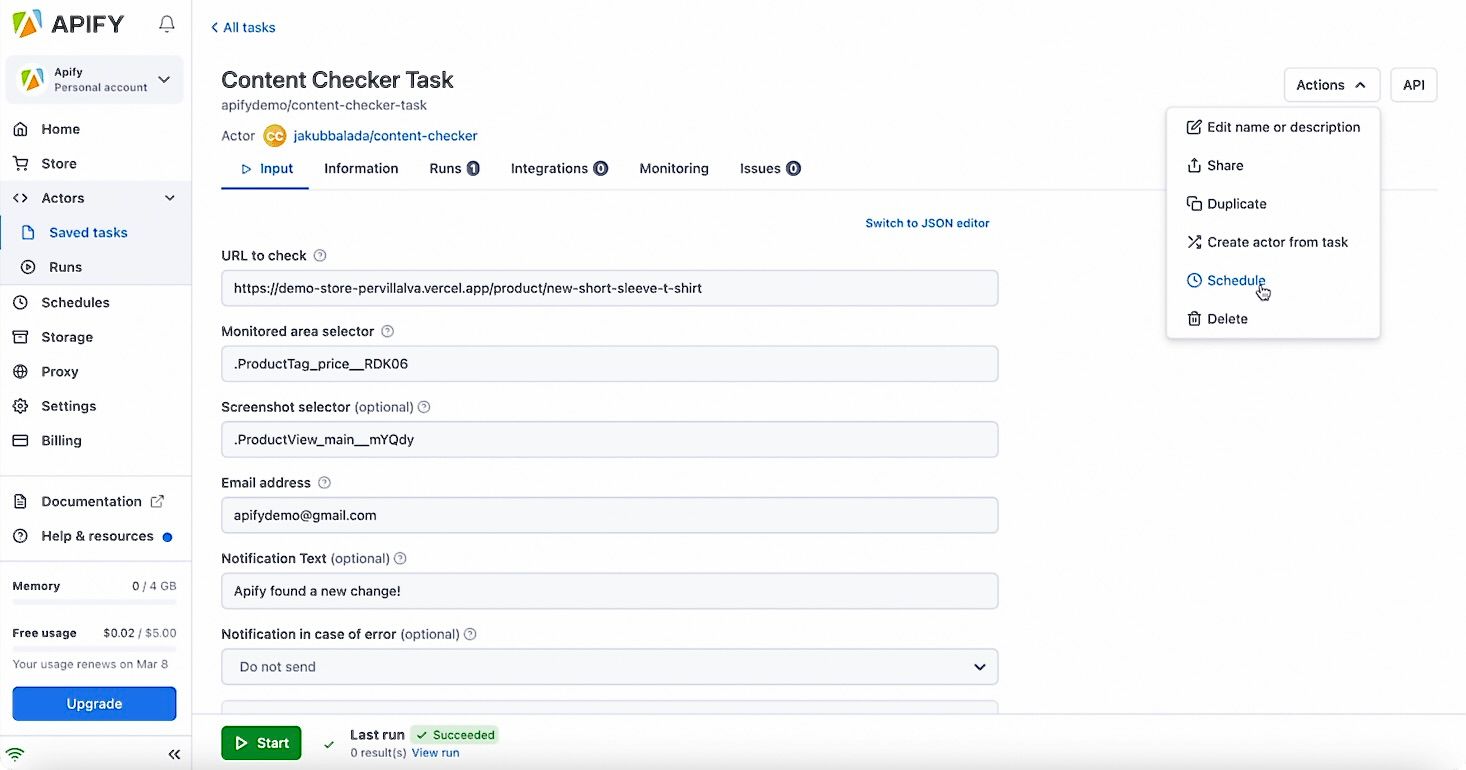Open the Integrations tab
Image resolution: width=1466 pixels, height=770 pixels.
click(x=559, y=168)
